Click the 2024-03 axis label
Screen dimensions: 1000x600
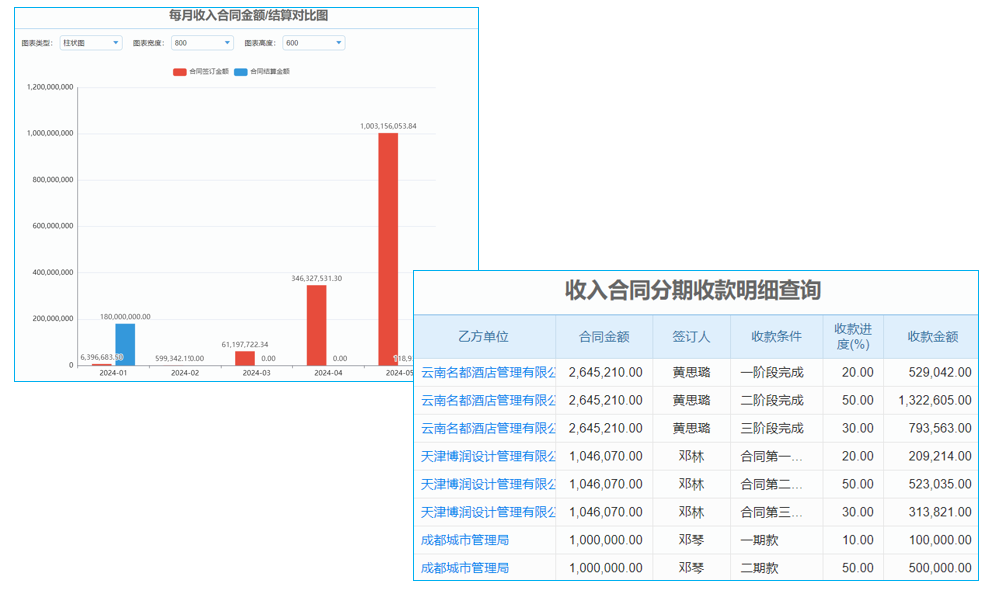(x=256, y=370)
